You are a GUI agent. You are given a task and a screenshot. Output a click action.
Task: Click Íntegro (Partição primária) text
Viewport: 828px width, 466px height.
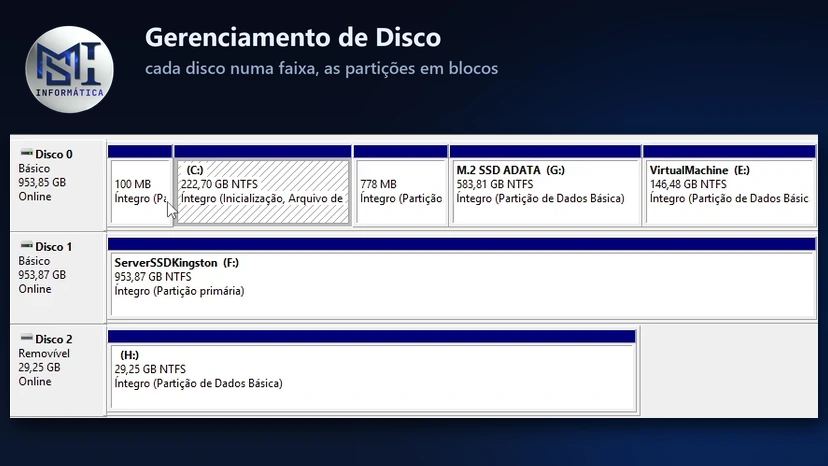(179, 291)
